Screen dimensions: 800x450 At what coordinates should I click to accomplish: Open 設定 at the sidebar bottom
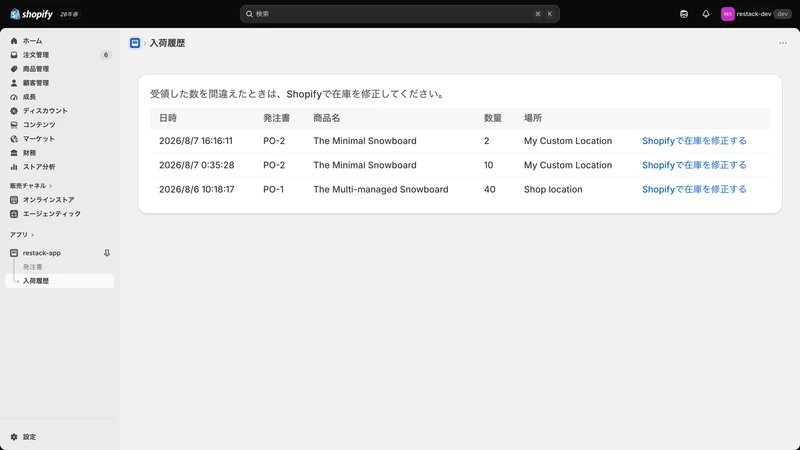click(x=30, y=437)
